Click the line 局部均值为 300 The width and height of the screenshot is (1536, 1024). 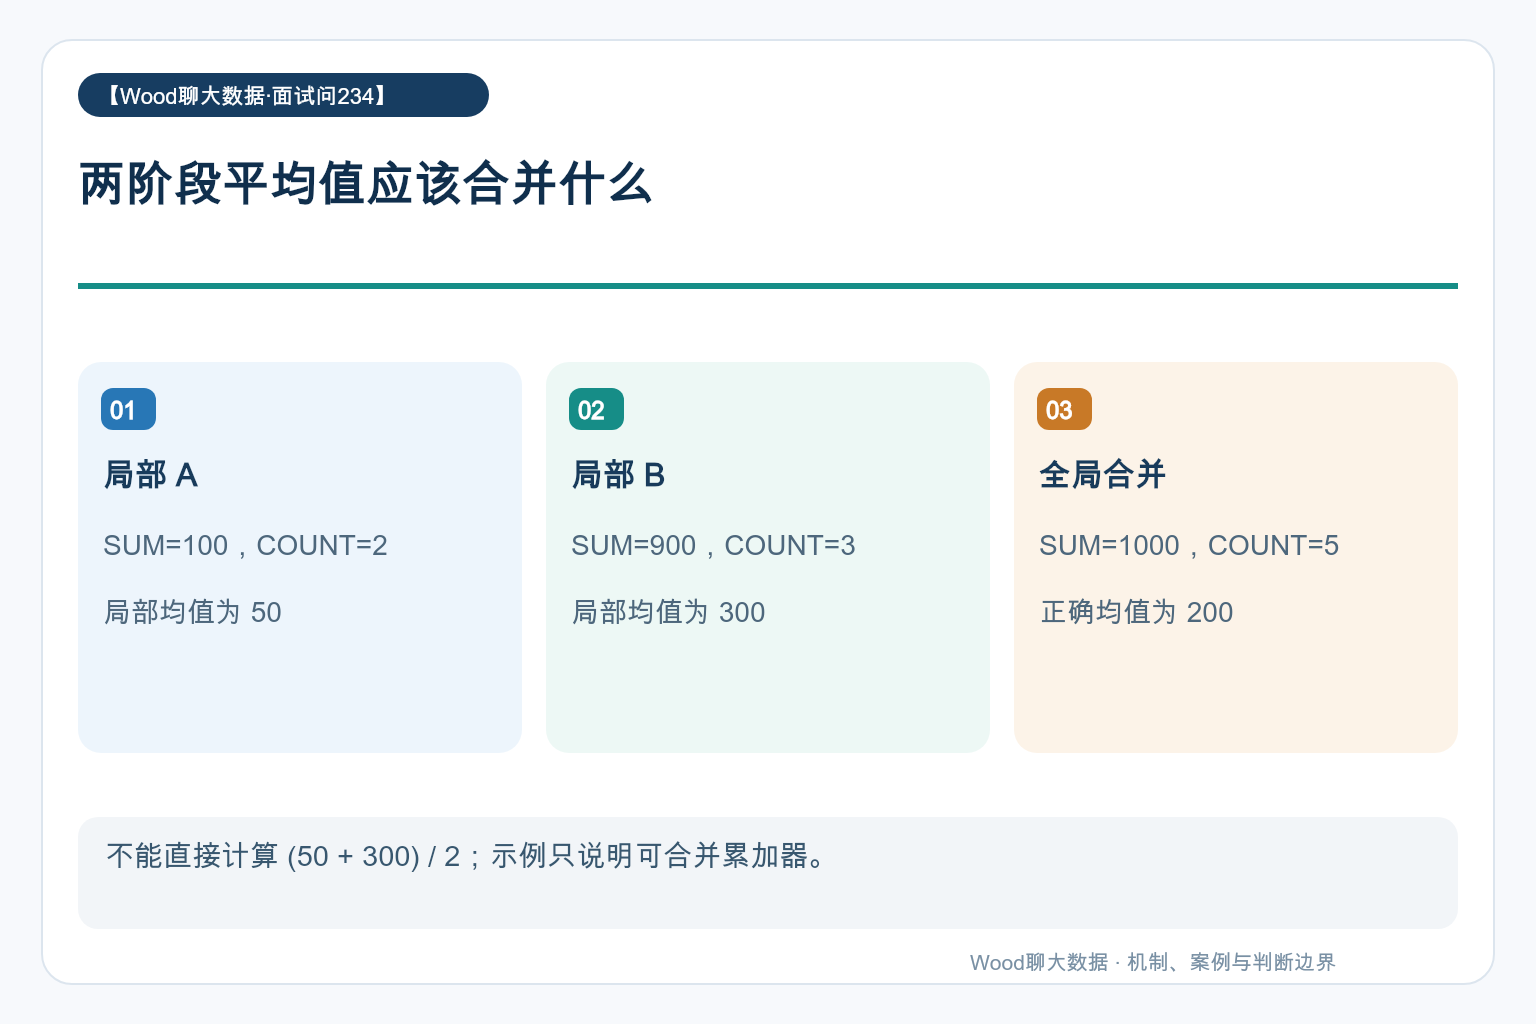[669, 612]
